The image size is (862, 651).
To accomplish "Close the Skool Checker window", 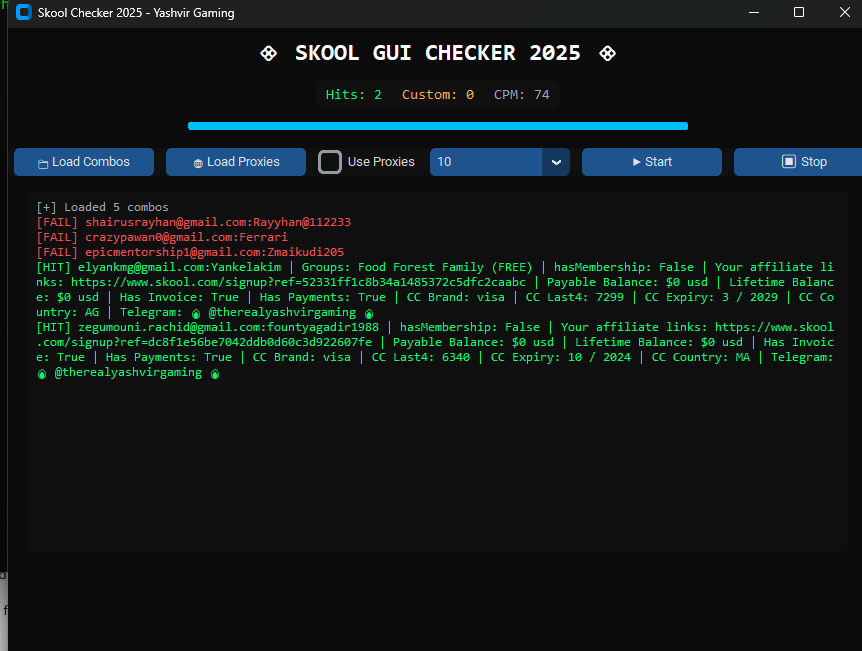I will 845,12.
